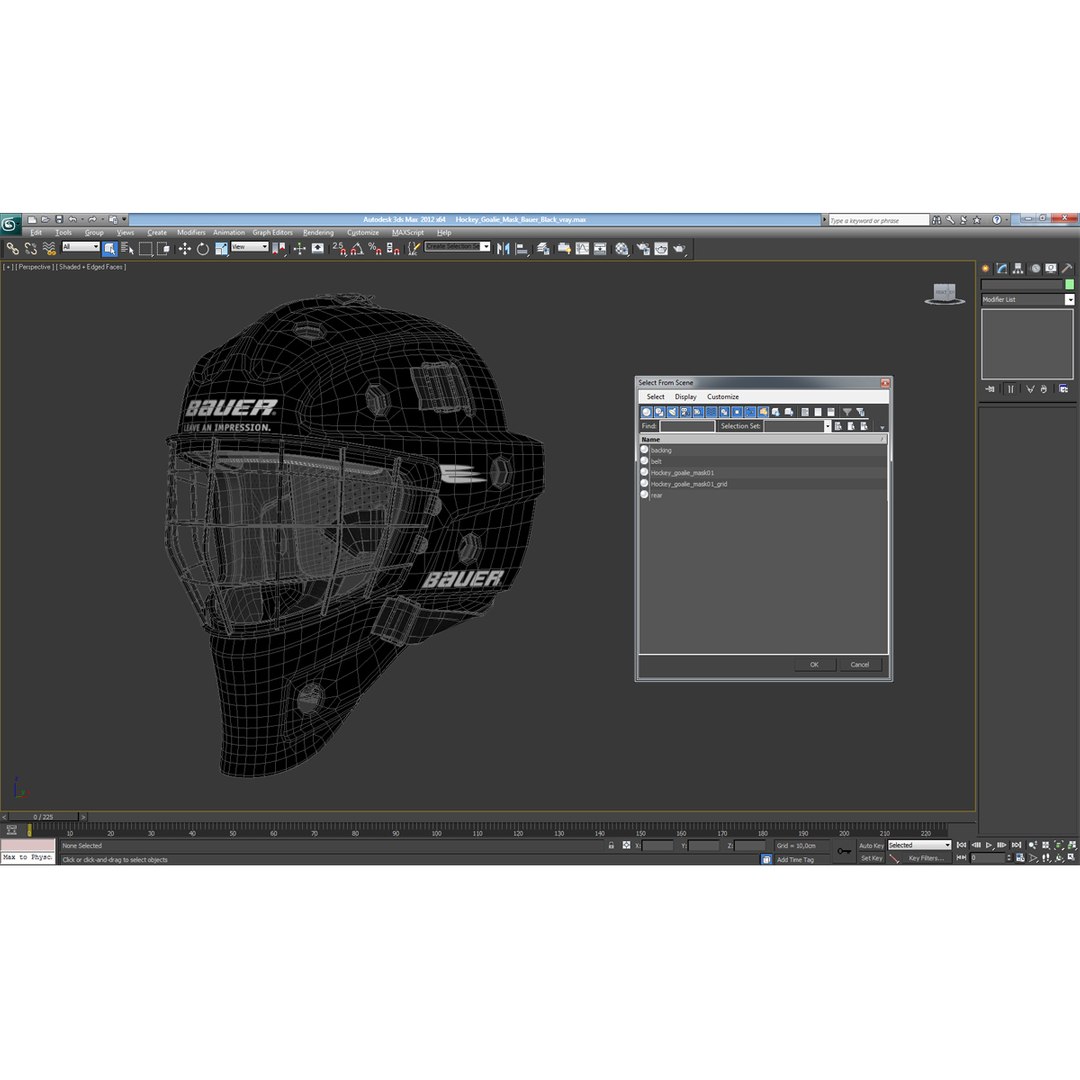The image size is (1080, 1080).
Task: Select the backing object in list
Action: (x=762, y=450)
